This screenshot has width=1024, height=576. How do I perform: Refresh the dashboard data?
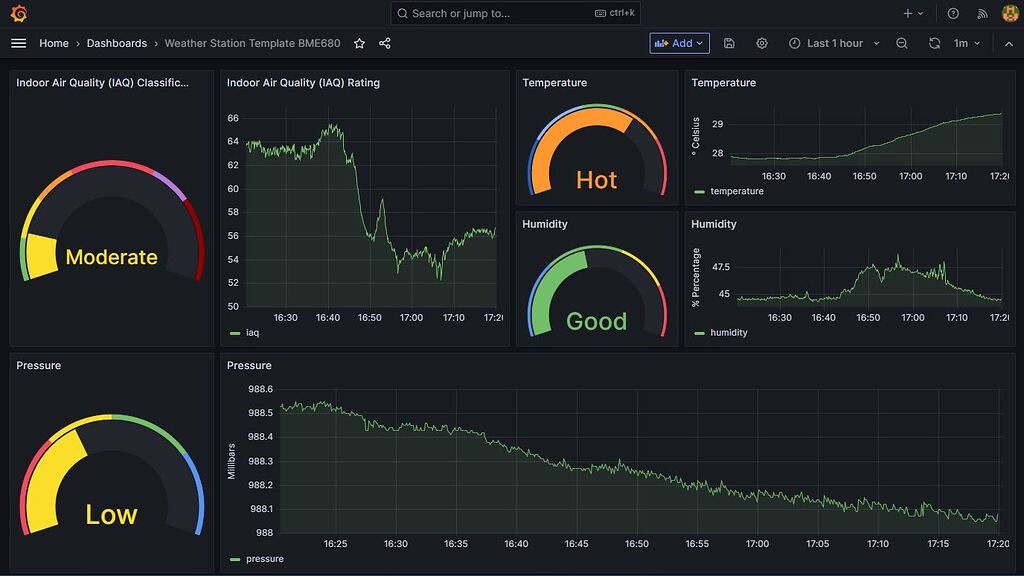933,43
